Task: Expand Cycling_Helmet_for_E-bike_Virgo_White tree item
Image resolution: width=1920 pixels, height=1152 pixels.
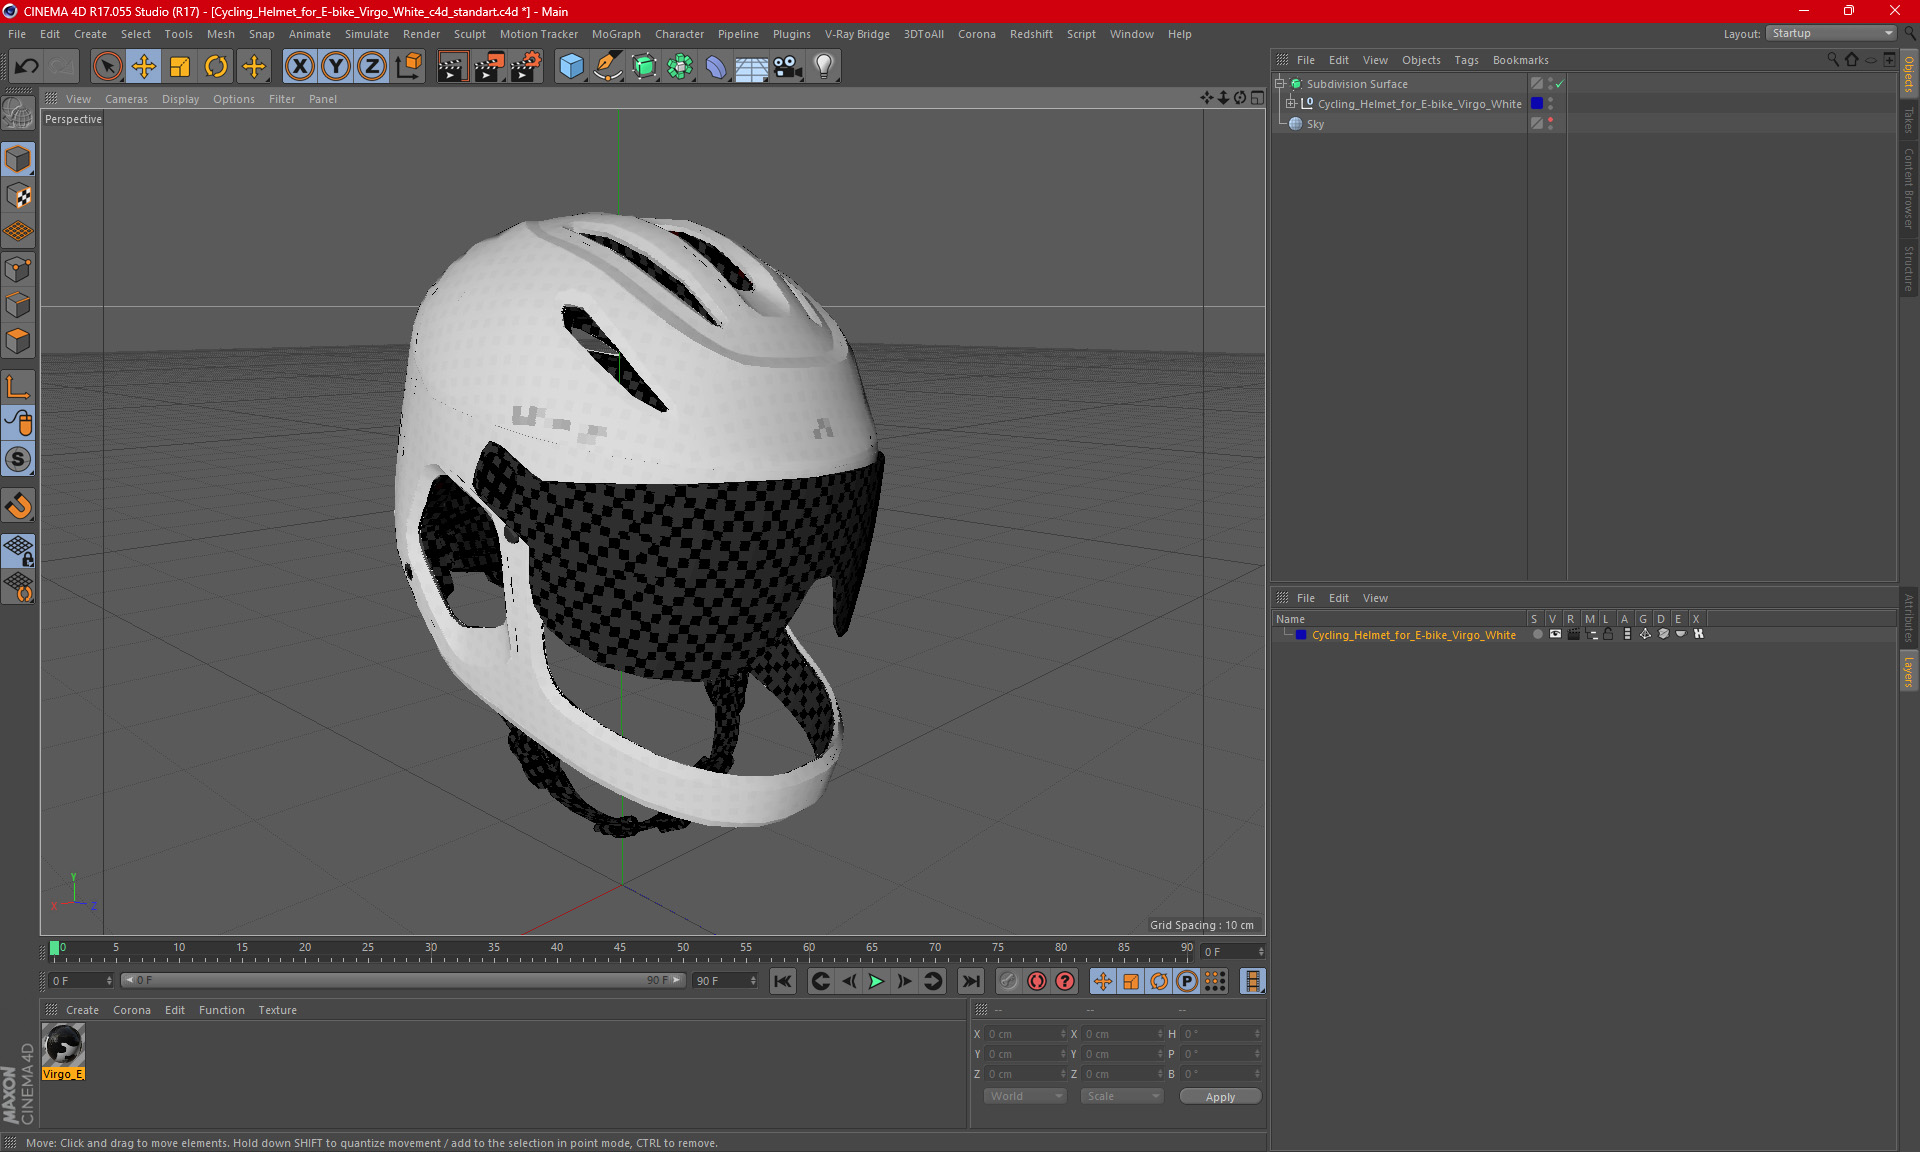Action: pyautogui.click(x=1291, y=103)
